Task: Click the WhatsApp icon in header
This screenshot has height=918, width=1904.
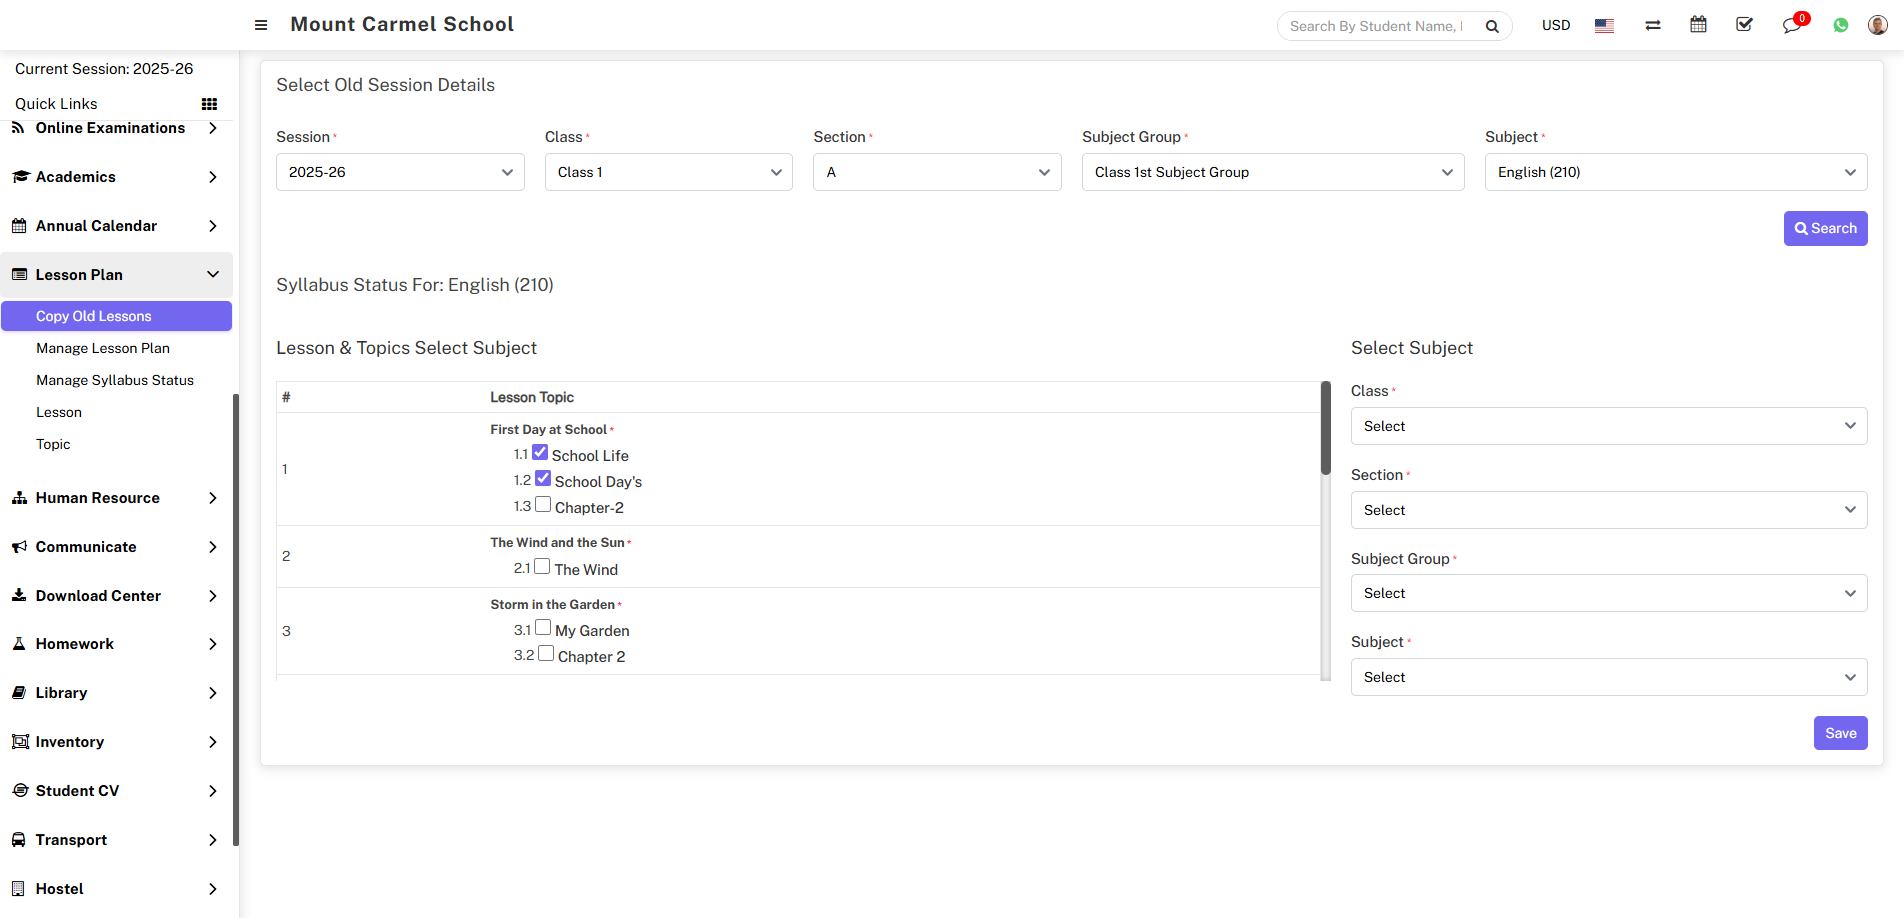Action: click(1840, 25)
